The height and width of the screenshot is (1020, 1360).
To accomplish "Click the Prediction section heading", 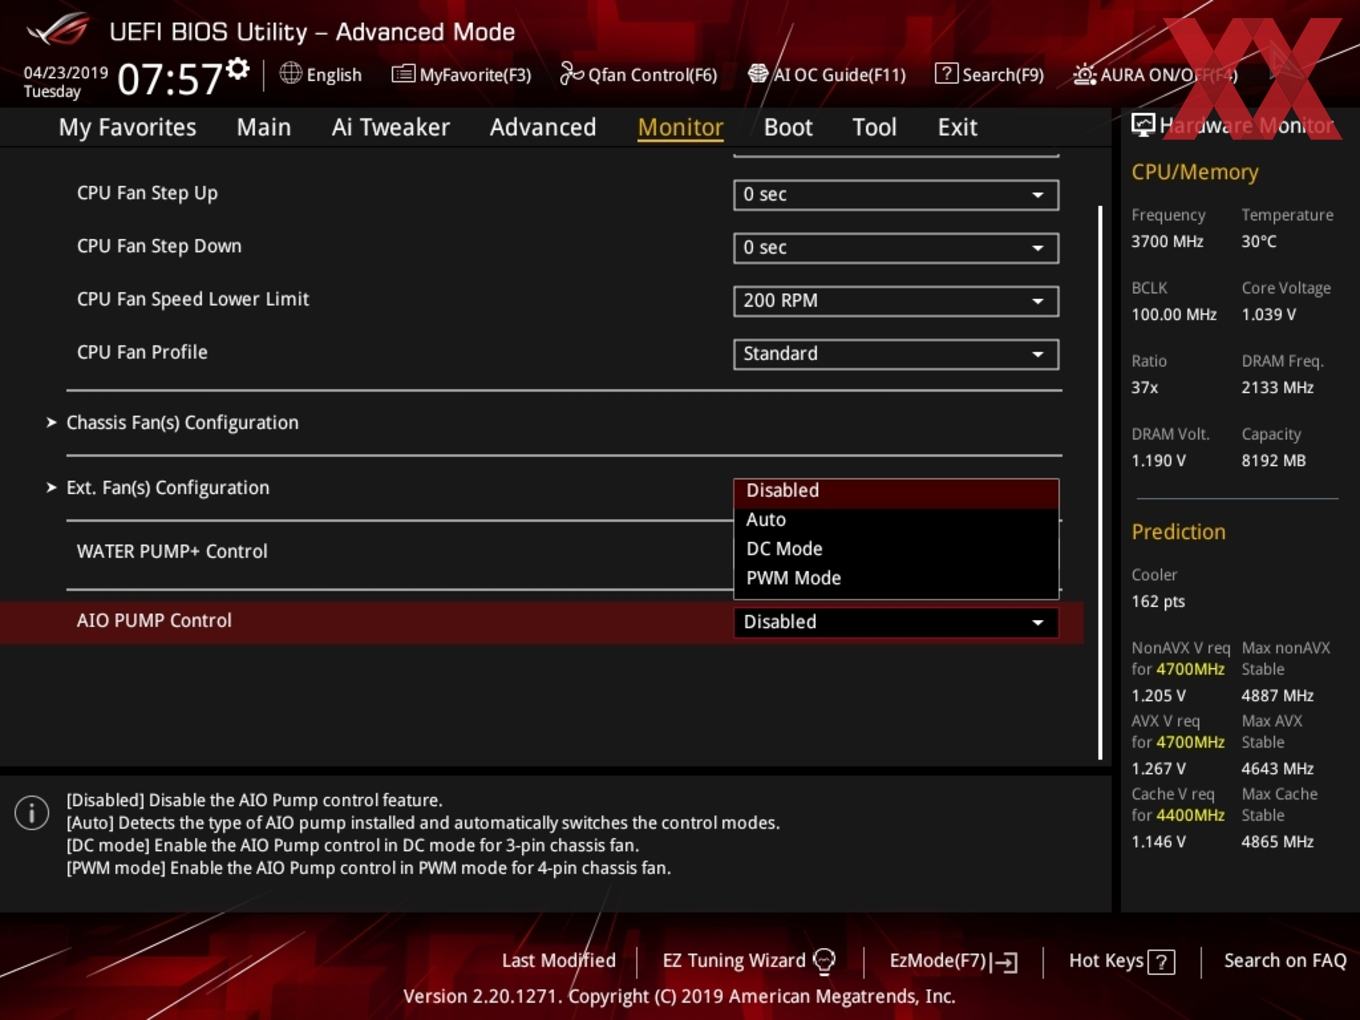I will 1178,531.
